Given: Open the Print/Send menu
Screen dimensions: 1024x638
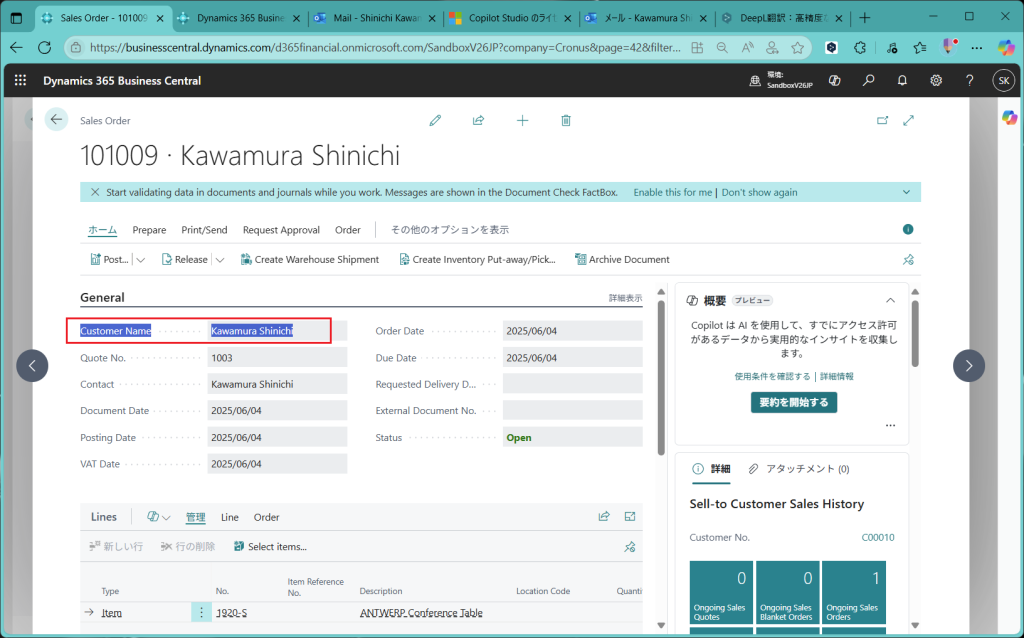Looking at the screenshot, I should [x=204, y=230].
